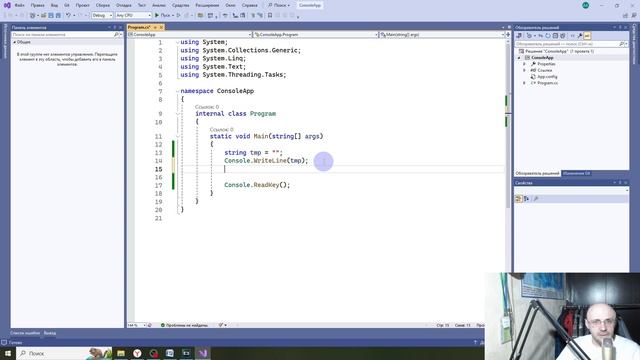
Task: Switch to the Program.cs editor tab
Action: [139, 27]
